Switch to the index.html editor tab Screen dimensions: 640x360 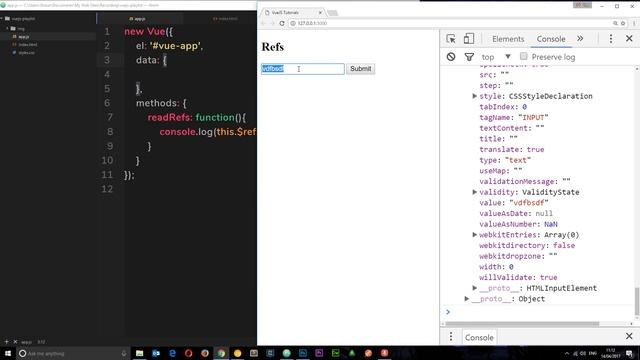click(x=225, y=19)
